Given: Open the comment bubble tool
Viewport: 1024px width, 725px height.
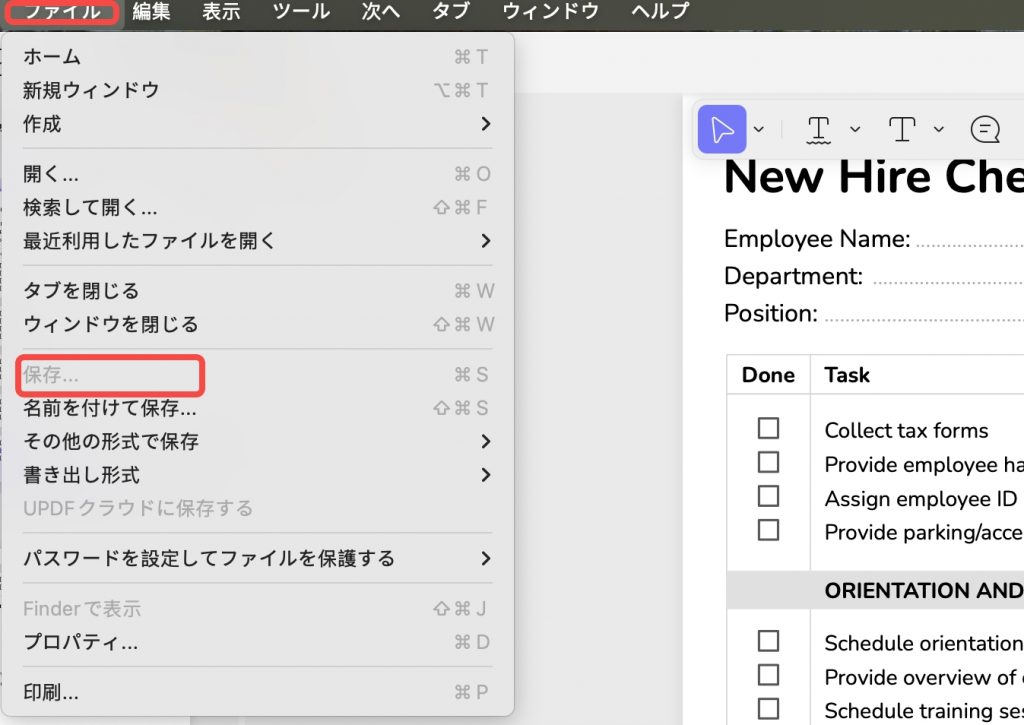Looking at the screenshot, I should 985,129.
